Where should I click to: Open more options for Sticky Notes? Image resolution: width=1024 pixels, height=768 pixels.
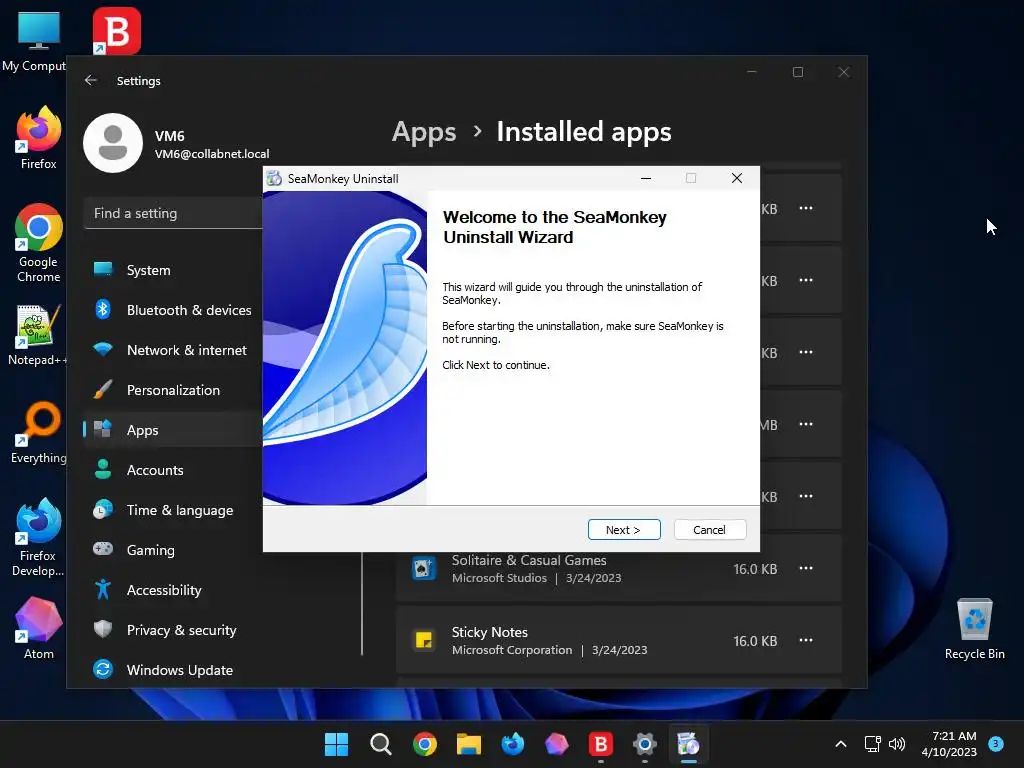click(806, 640)
